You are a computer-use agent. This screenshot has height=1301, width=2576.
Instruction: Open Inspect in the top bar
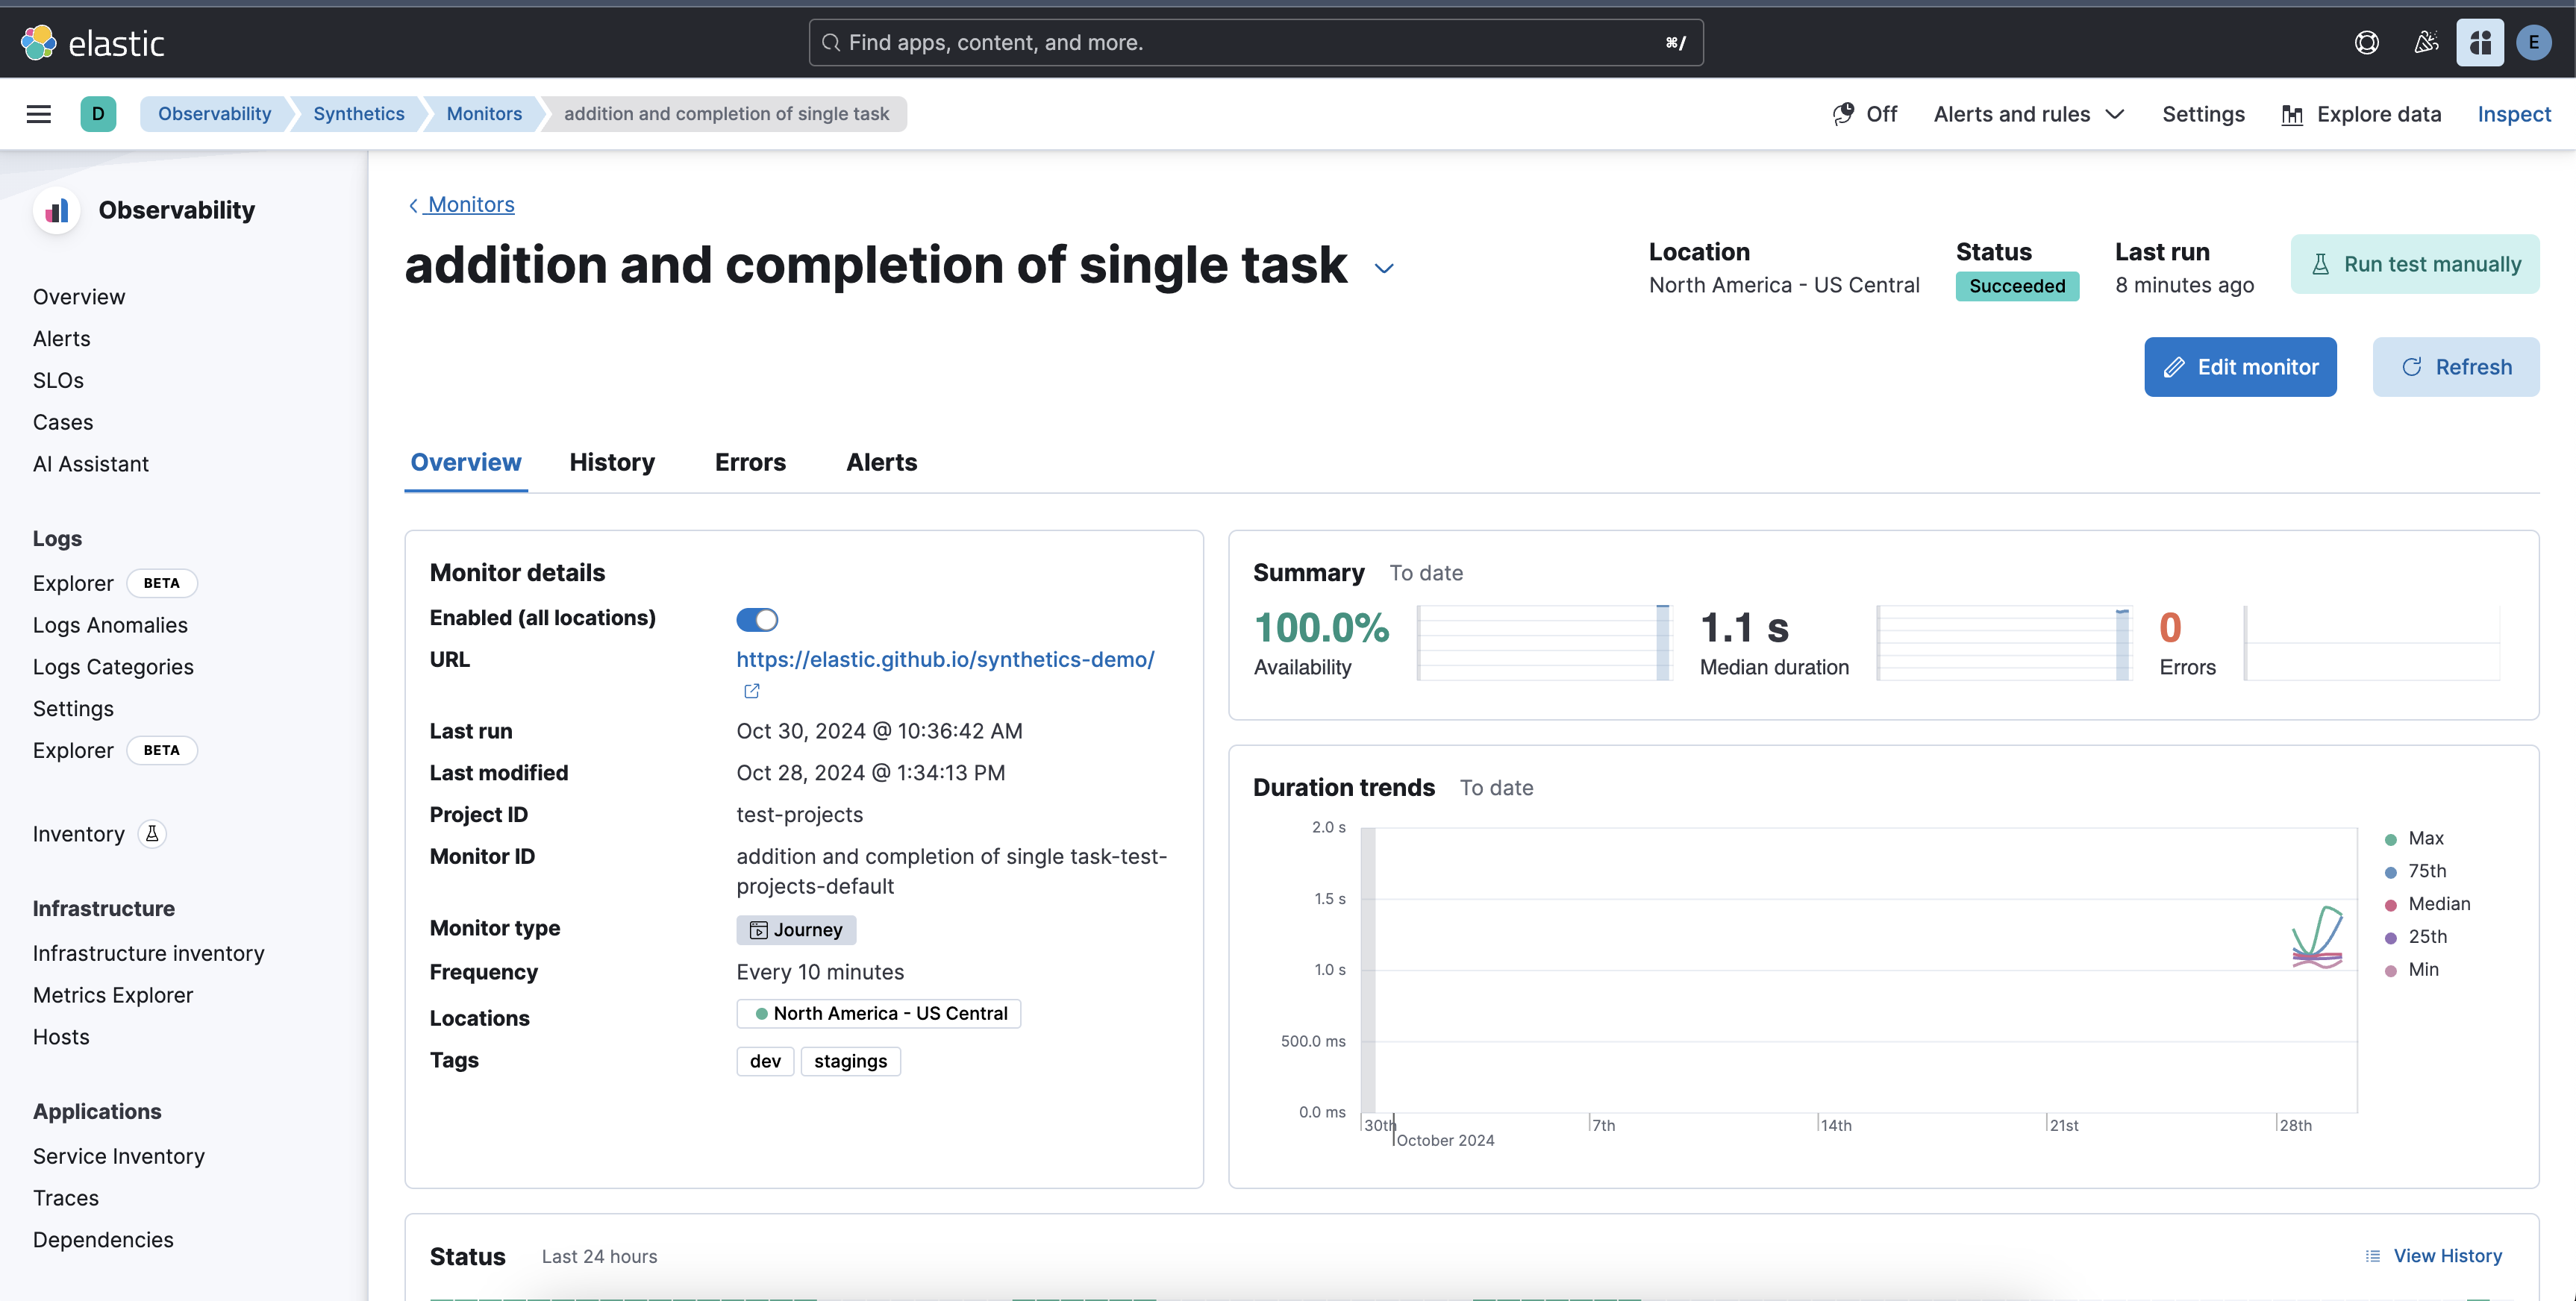click(x=2513, y=114)
